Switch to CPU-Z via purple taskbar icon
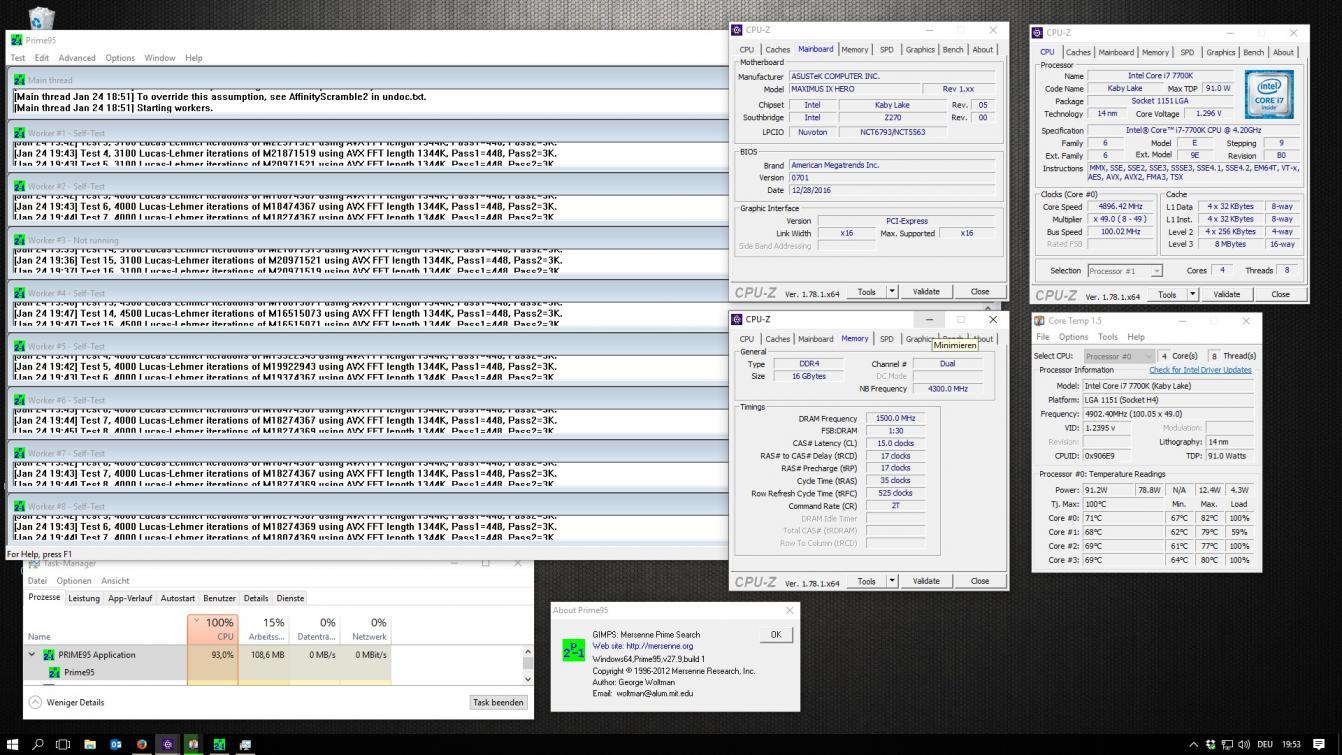1342x755 pixels. [x=167, y=744]
